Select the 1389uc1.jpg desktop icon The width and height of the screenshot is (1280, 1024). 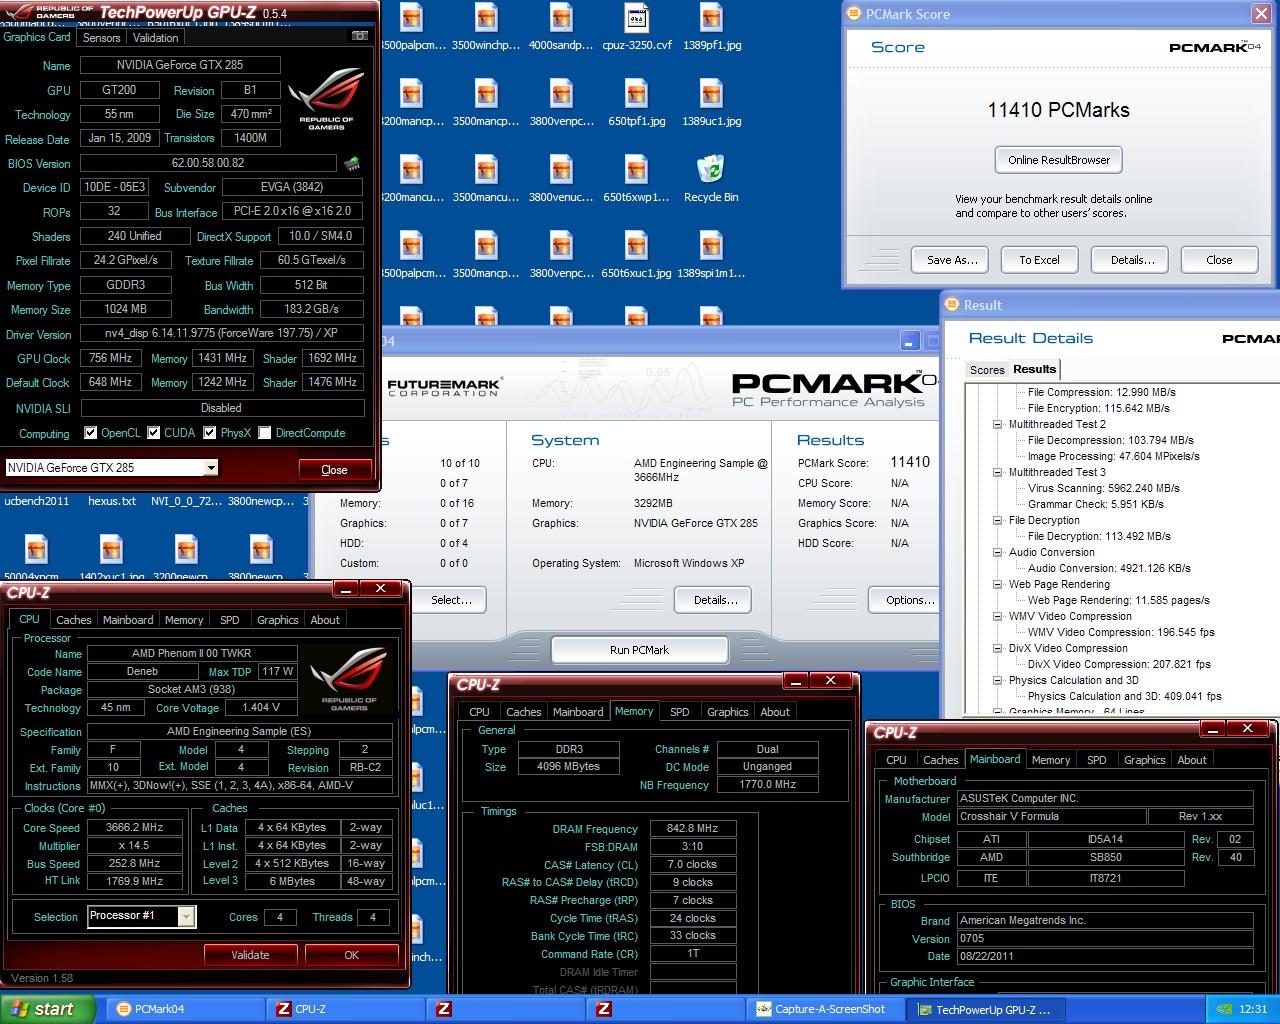(x=711, y=104)
